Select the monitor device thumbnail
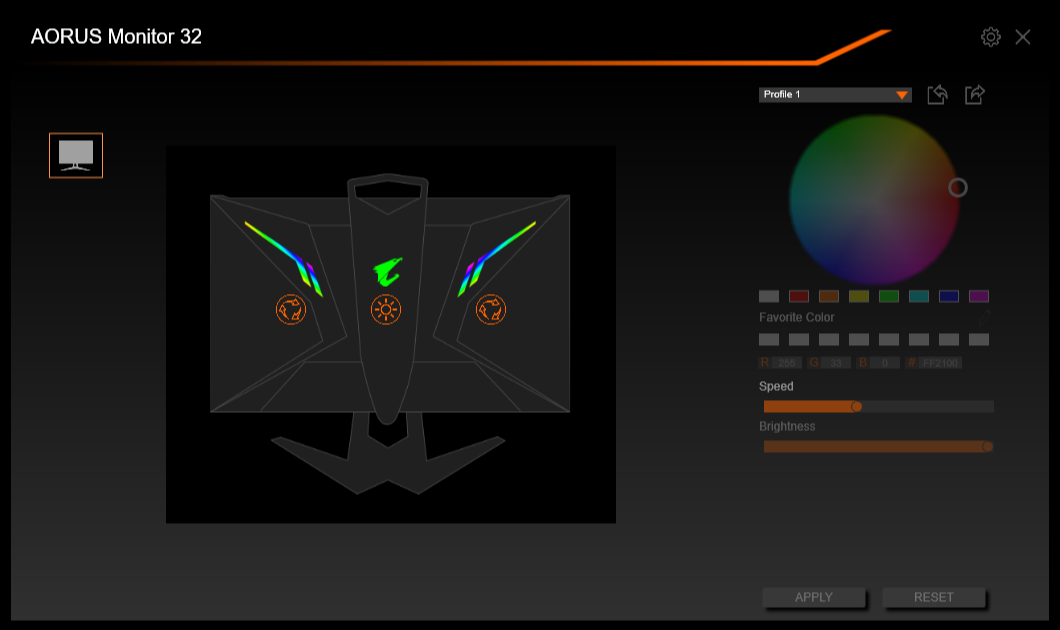1060x630 pixels. click(76, 155)
